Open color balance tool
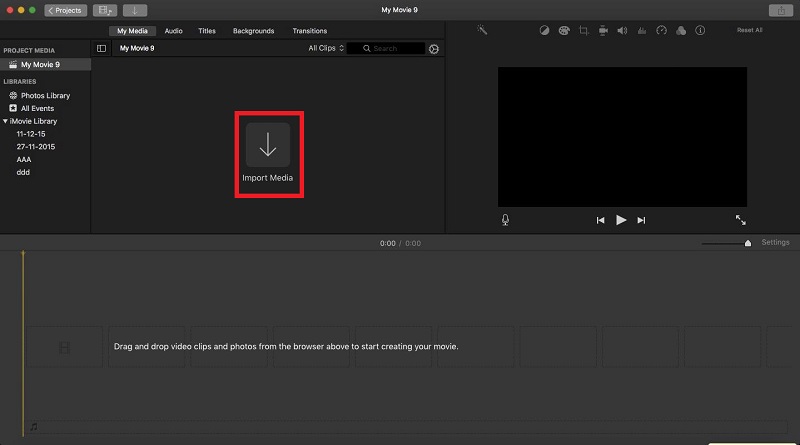800x445 pixels. [x=544, y=31]
